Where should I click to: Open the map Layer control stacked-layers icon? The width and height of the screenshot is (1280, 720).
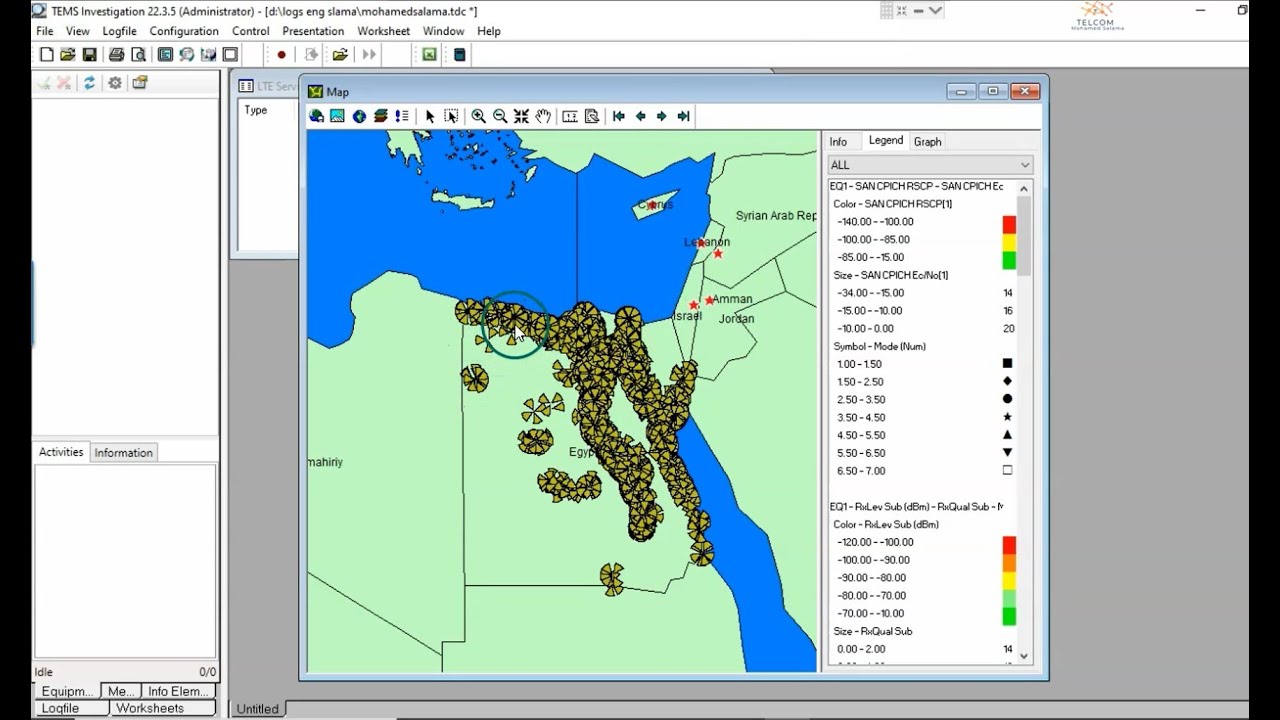click(x=381, y=116)
